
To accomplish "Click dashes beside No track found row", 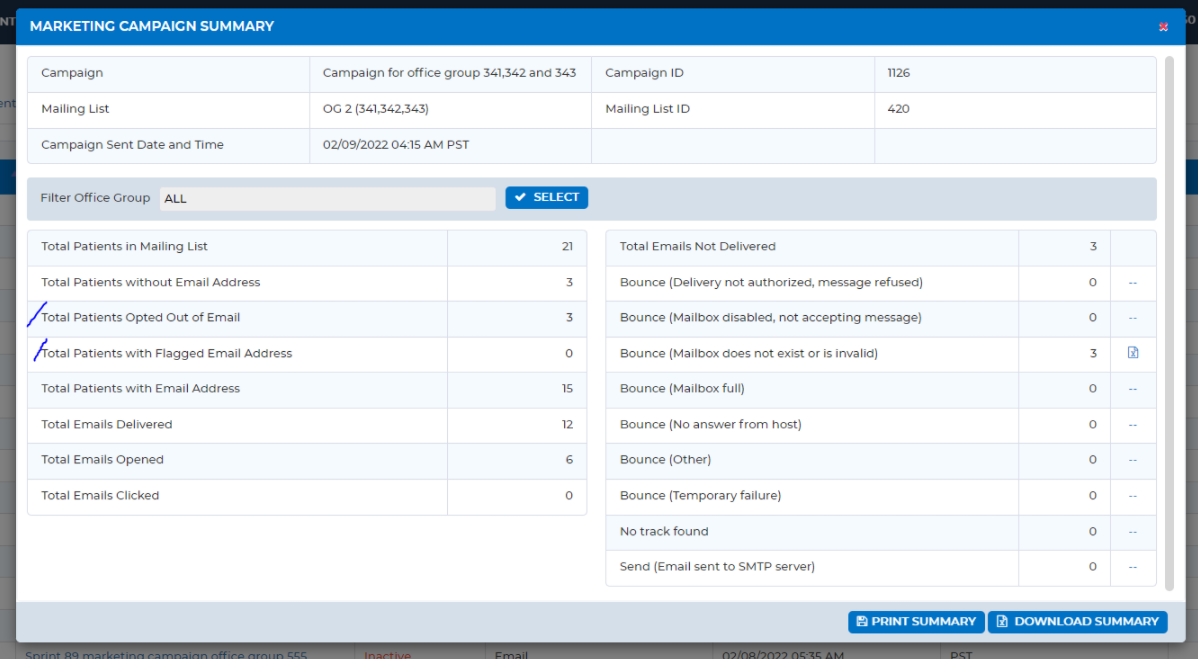I will point(1133,531).
